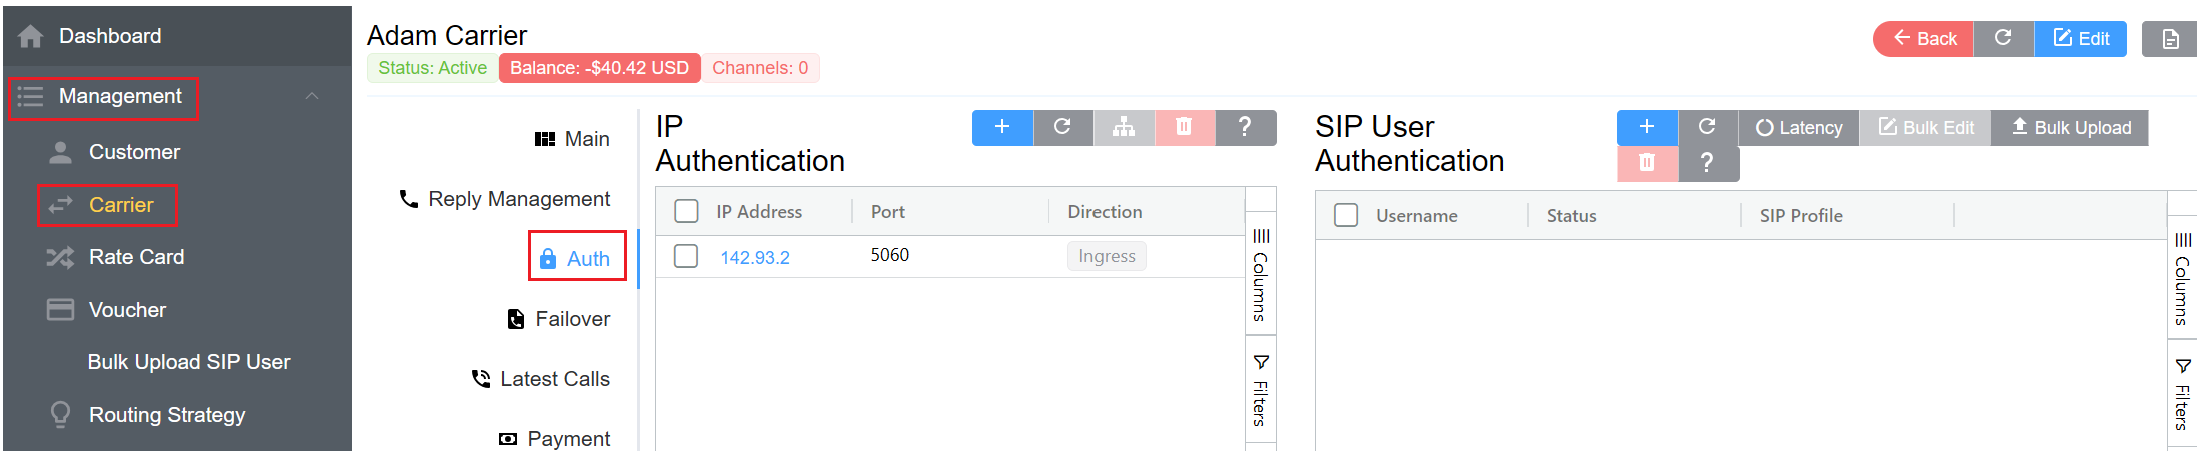The height and width of the screenshot is (451, 2197).
Task: Open the 142.93.2 IP address link
Action: click(755, 257)
